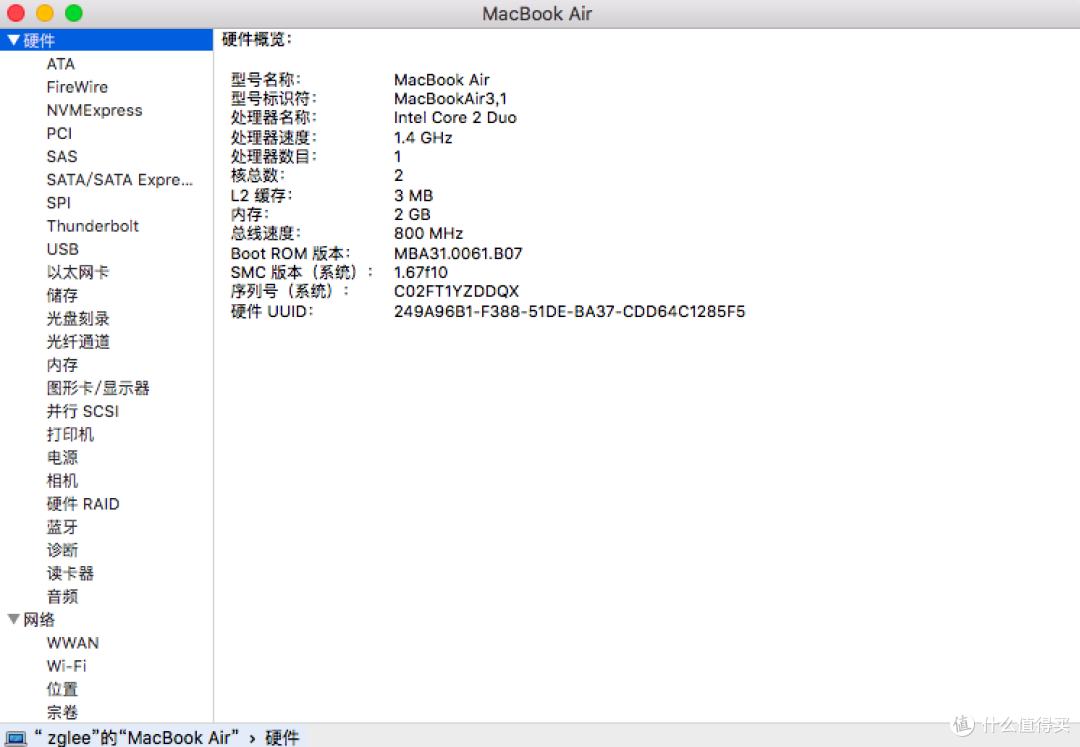View Thunderbolt information
The width and height of the screenshot is (1080, 747).
tap(92, 226)
